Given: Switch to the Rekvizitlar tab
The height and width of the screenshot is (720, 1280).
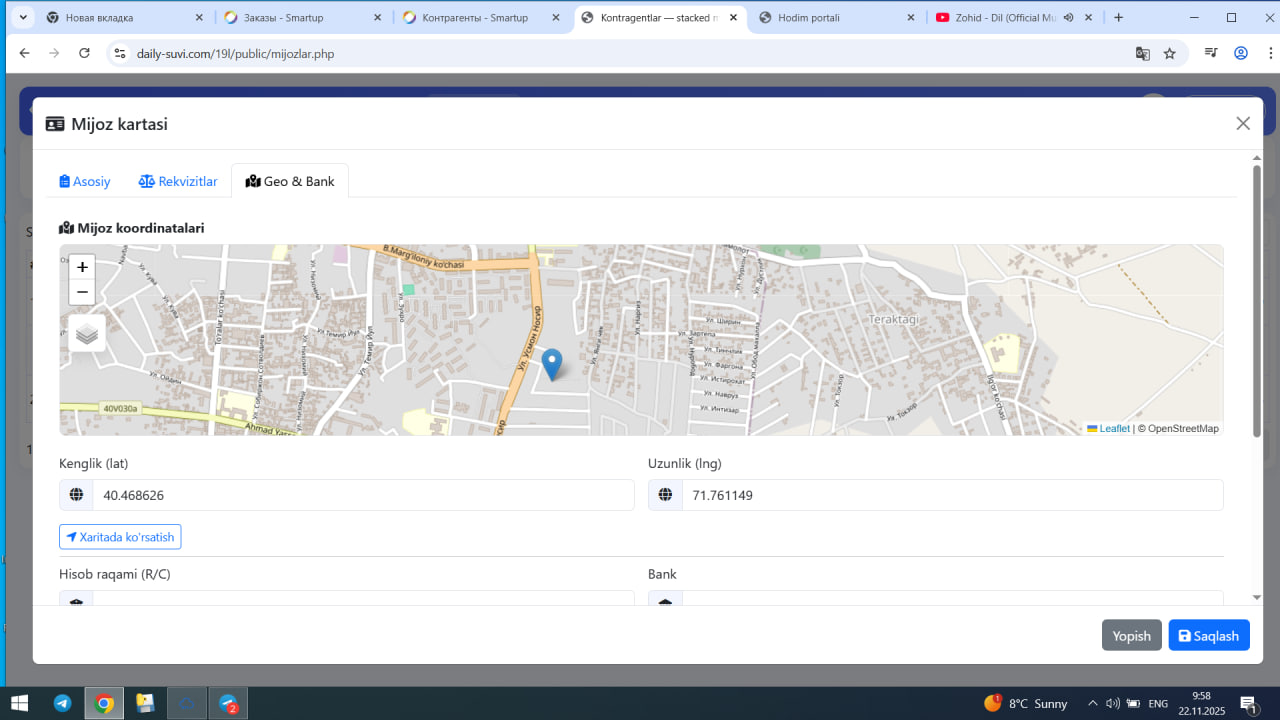Looking at the screenshot, I should click(x=178, y=181).
